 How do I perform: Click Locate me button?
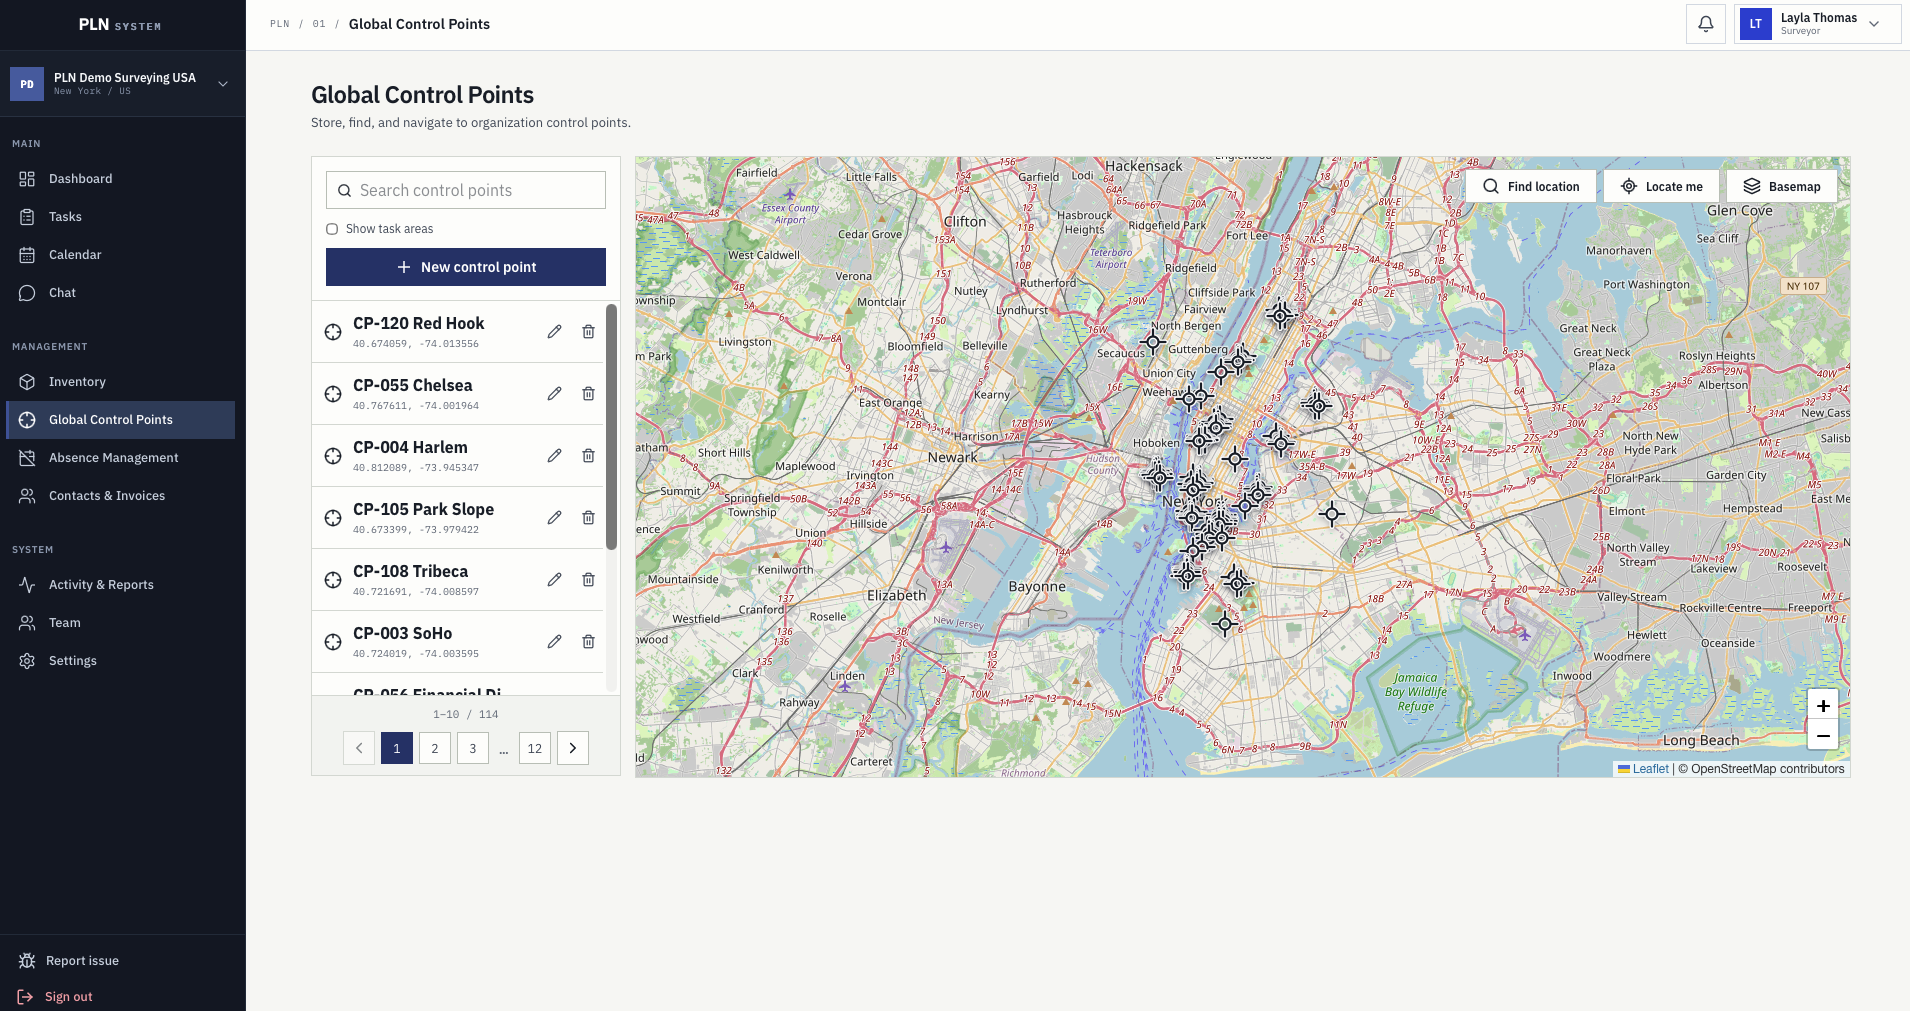point(1661,186)
